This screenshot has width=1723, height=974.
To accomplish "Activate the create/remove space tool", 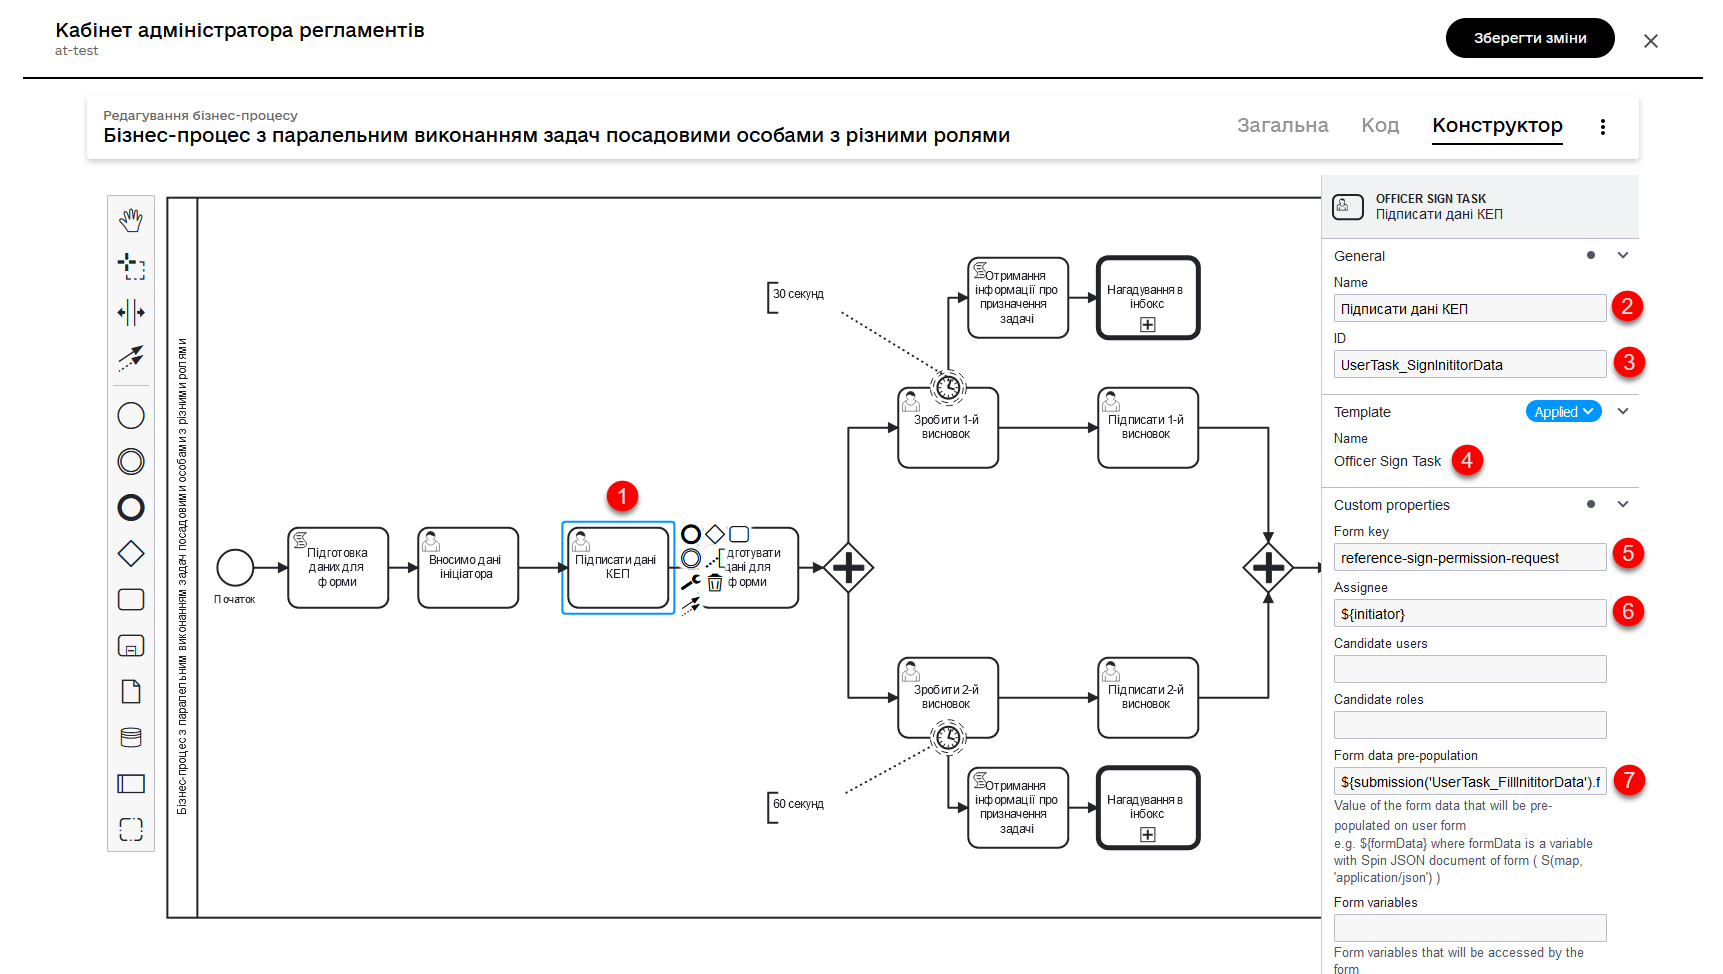I will pyautogui.click(x=131, y=312).
